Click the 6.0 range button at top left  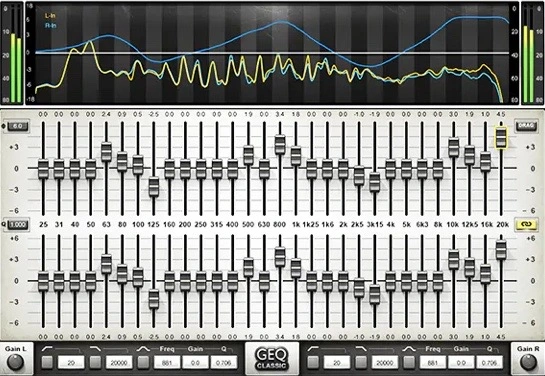coord(17,126)
